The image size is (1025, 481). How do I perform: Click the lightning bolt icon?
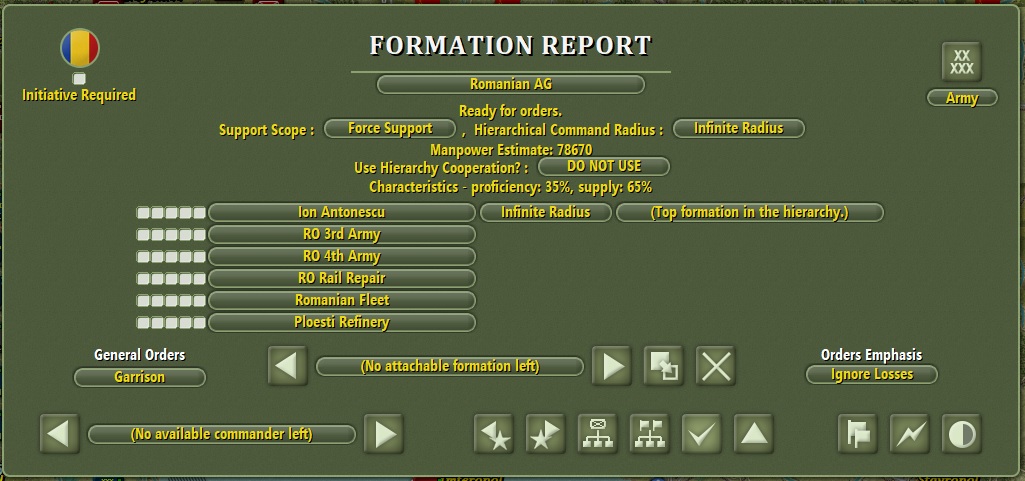910,434
